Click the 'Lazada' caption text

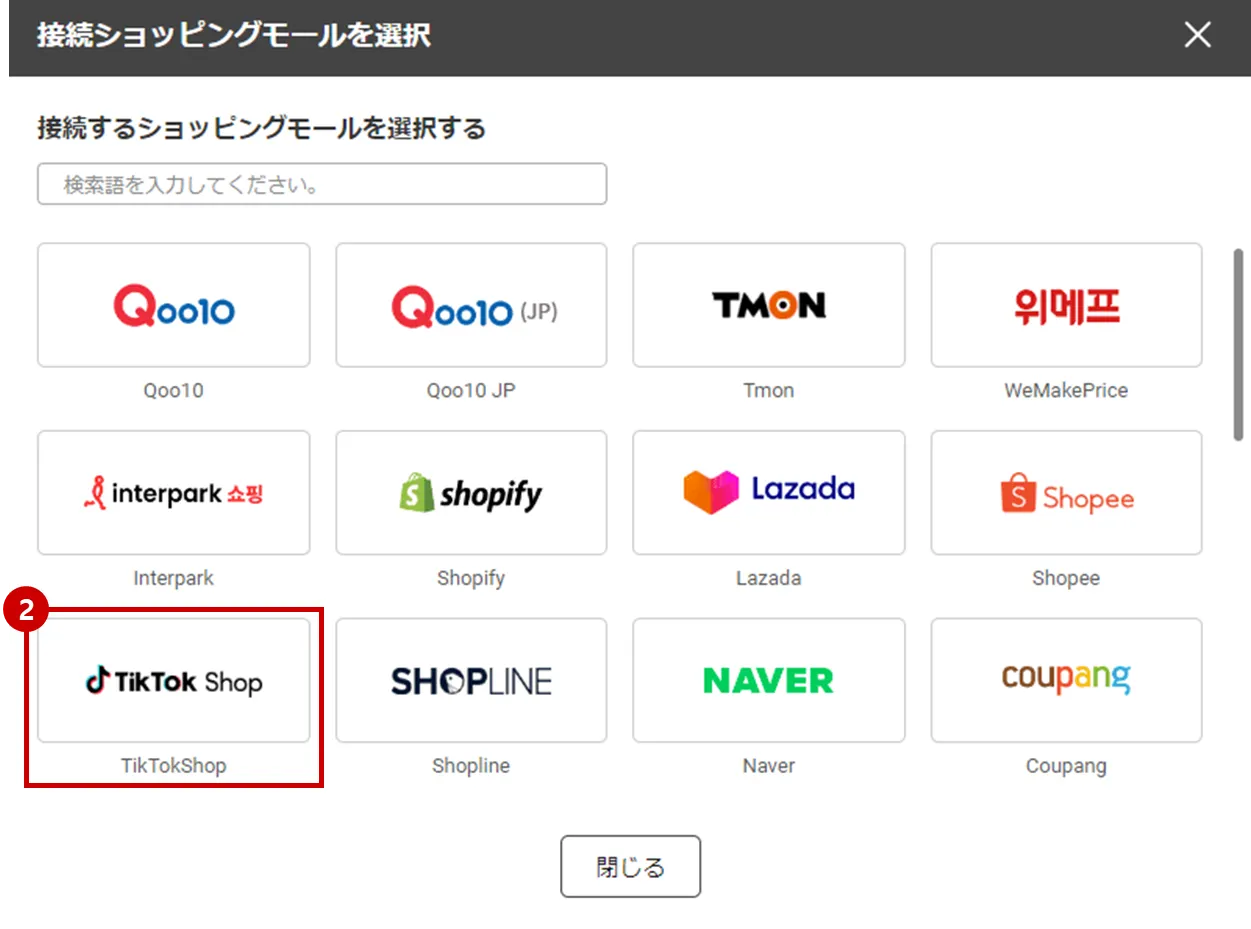(769, 578)
